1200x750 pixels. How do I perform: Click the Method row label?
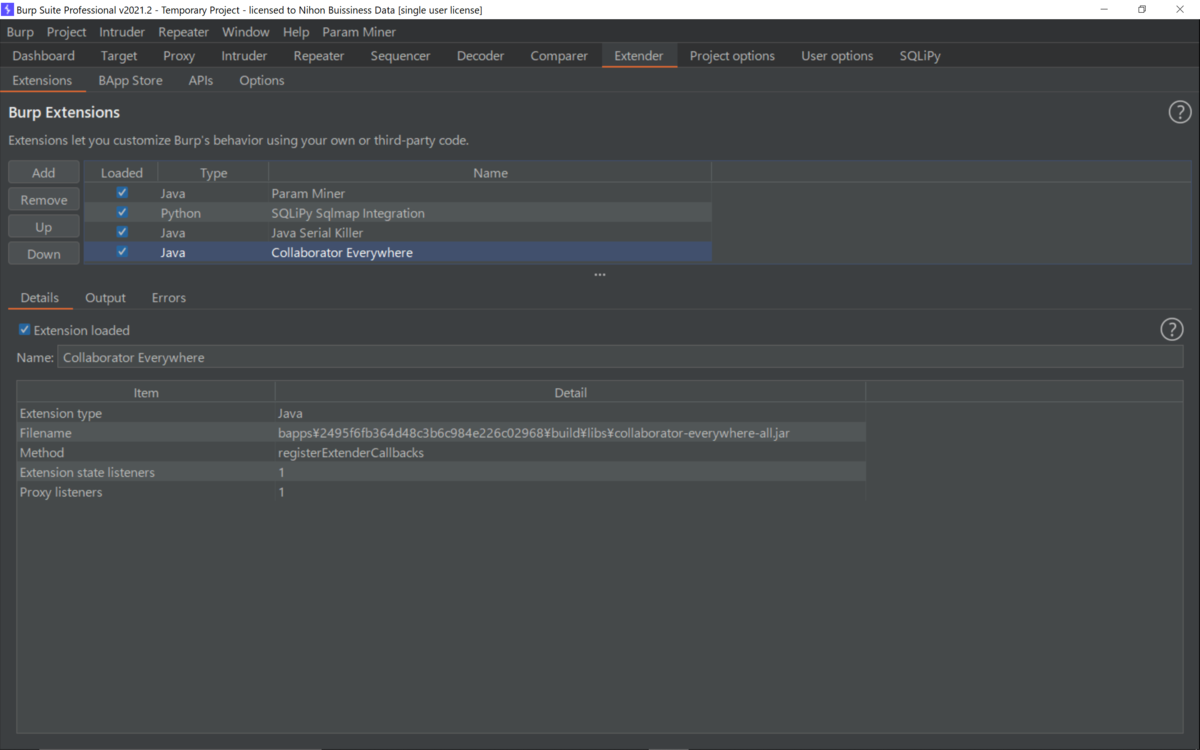42,452
